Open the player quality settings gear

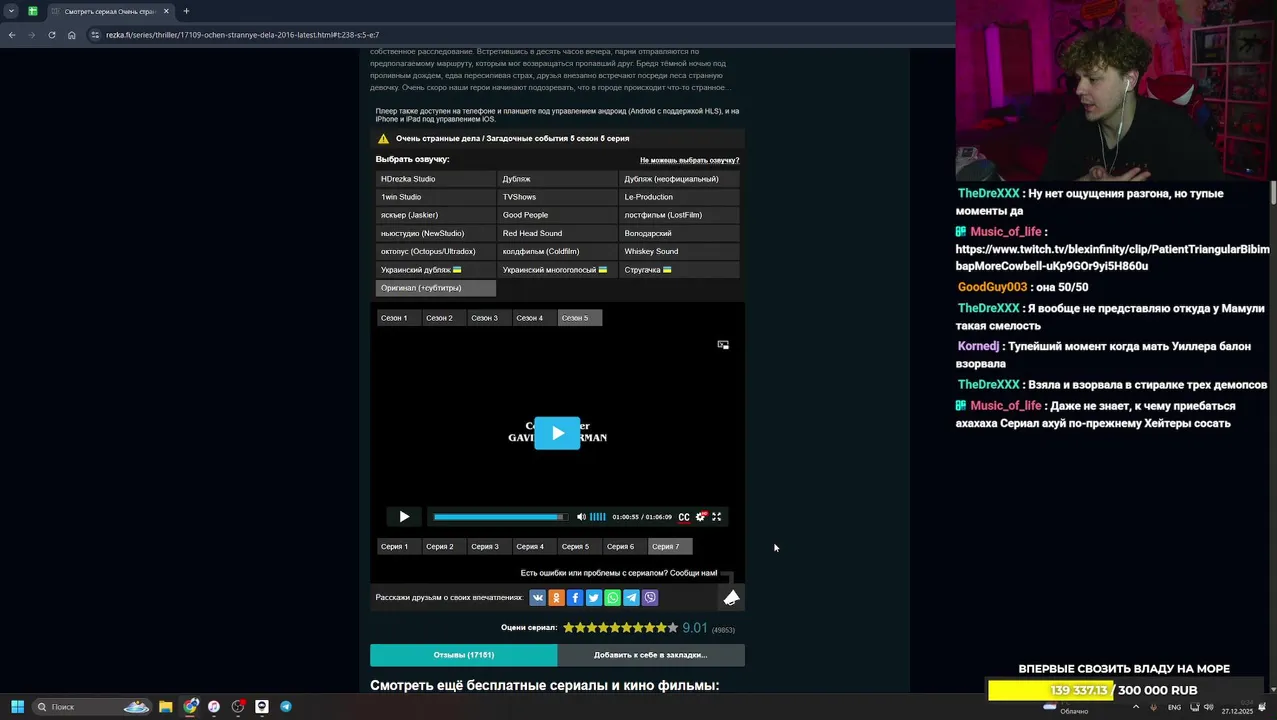pos(701,517)
